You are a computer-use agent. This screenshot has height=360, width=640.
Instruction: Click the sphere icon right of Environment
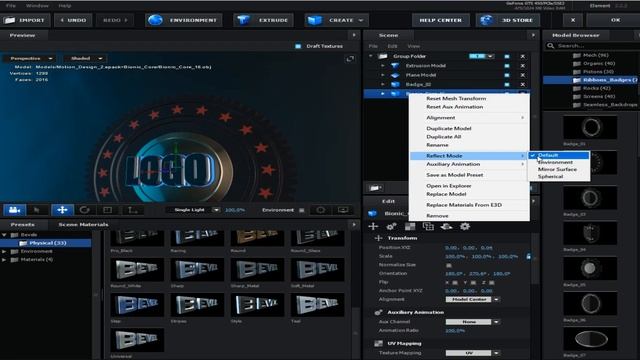tap(321, 210)
